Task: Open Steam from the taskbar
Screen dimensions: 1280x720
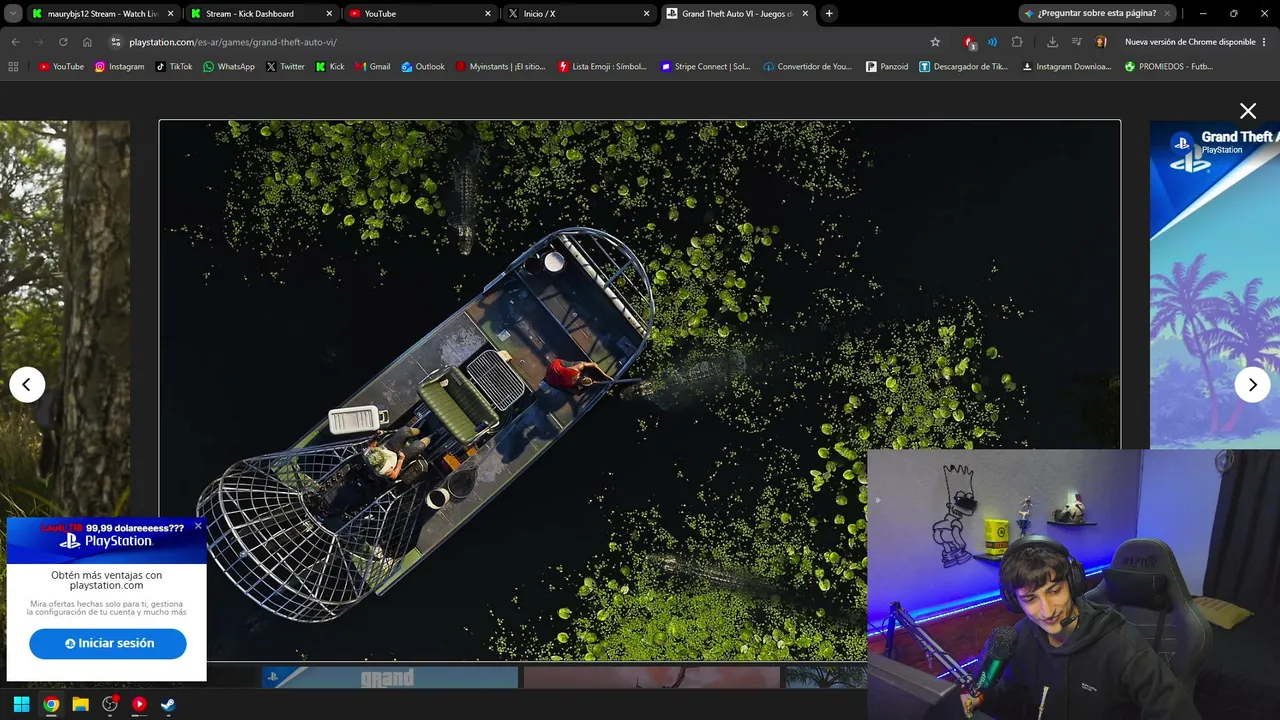Action: 168,704
